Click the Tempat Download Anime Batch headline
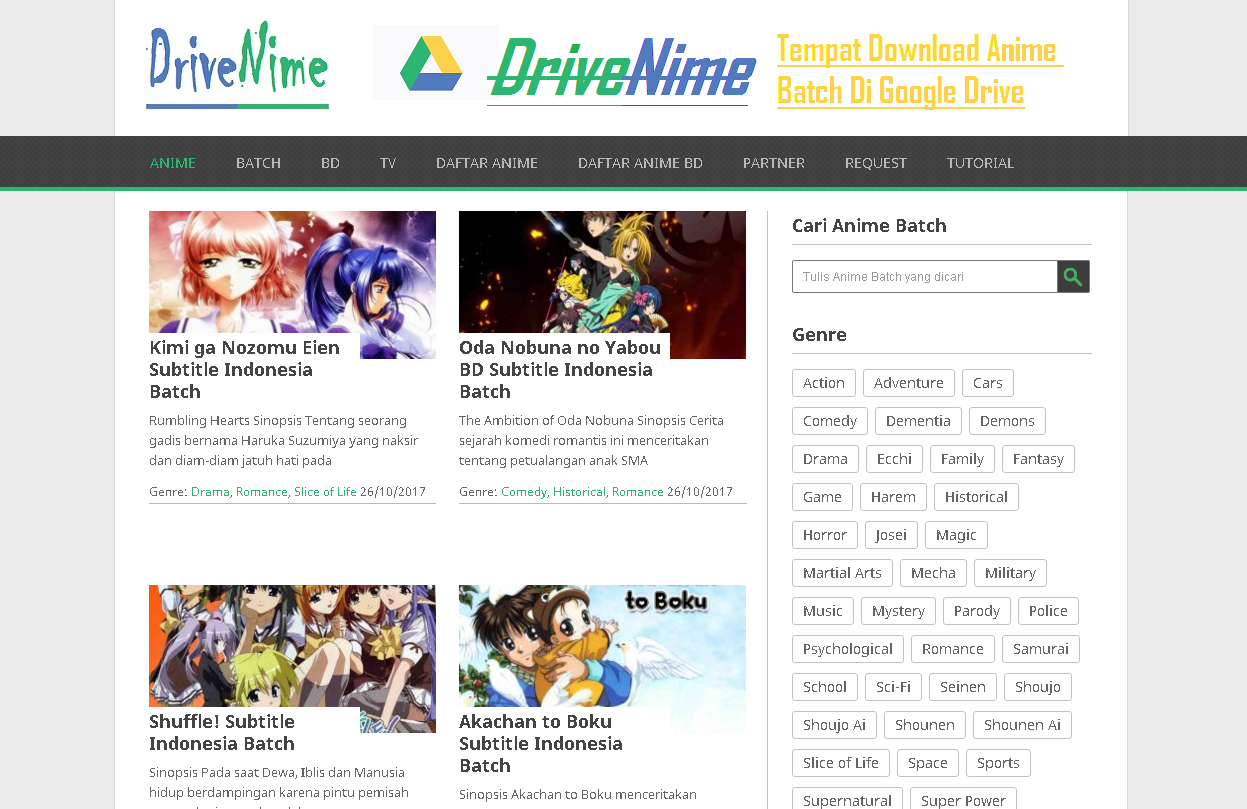 click(x=918, y=70)
